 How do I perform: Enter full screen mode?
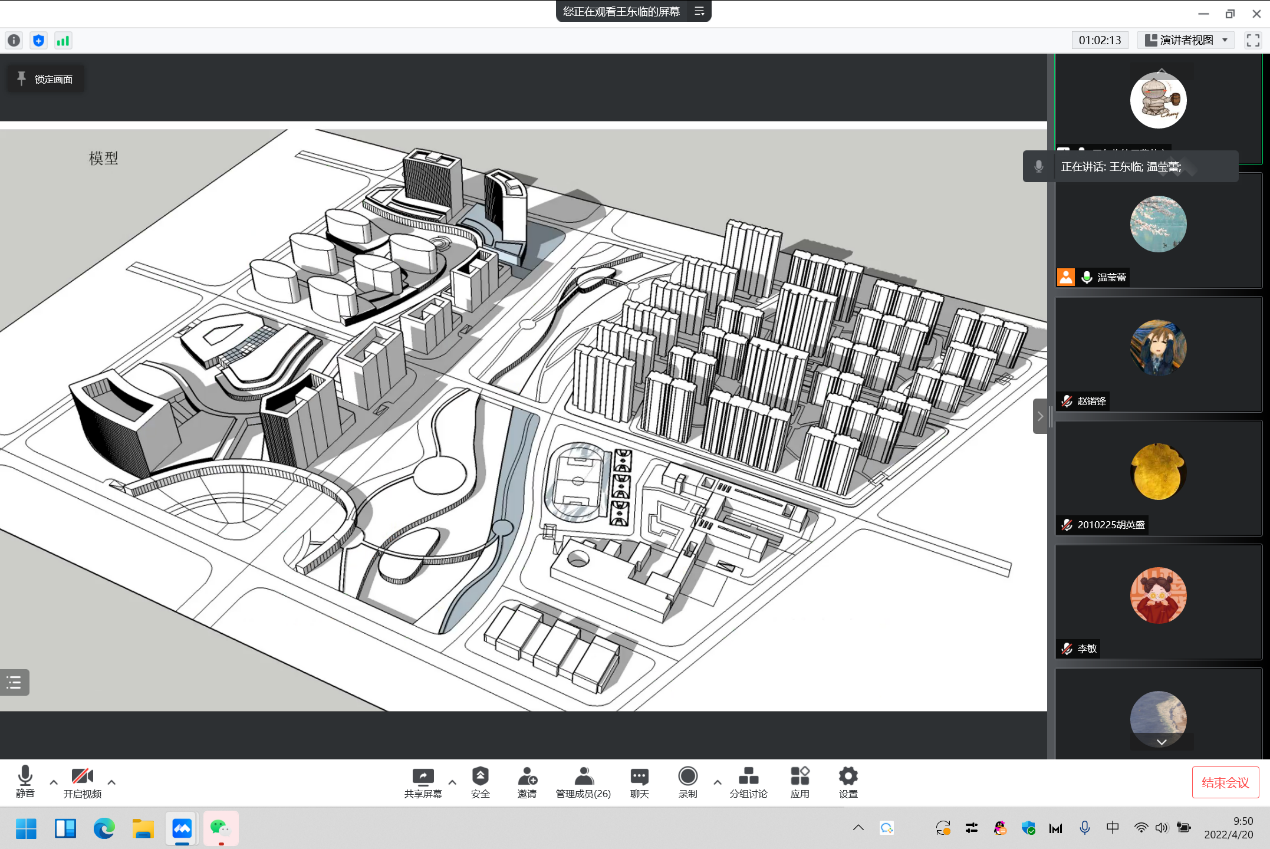pyautogui.click(x=1252, y=41)
